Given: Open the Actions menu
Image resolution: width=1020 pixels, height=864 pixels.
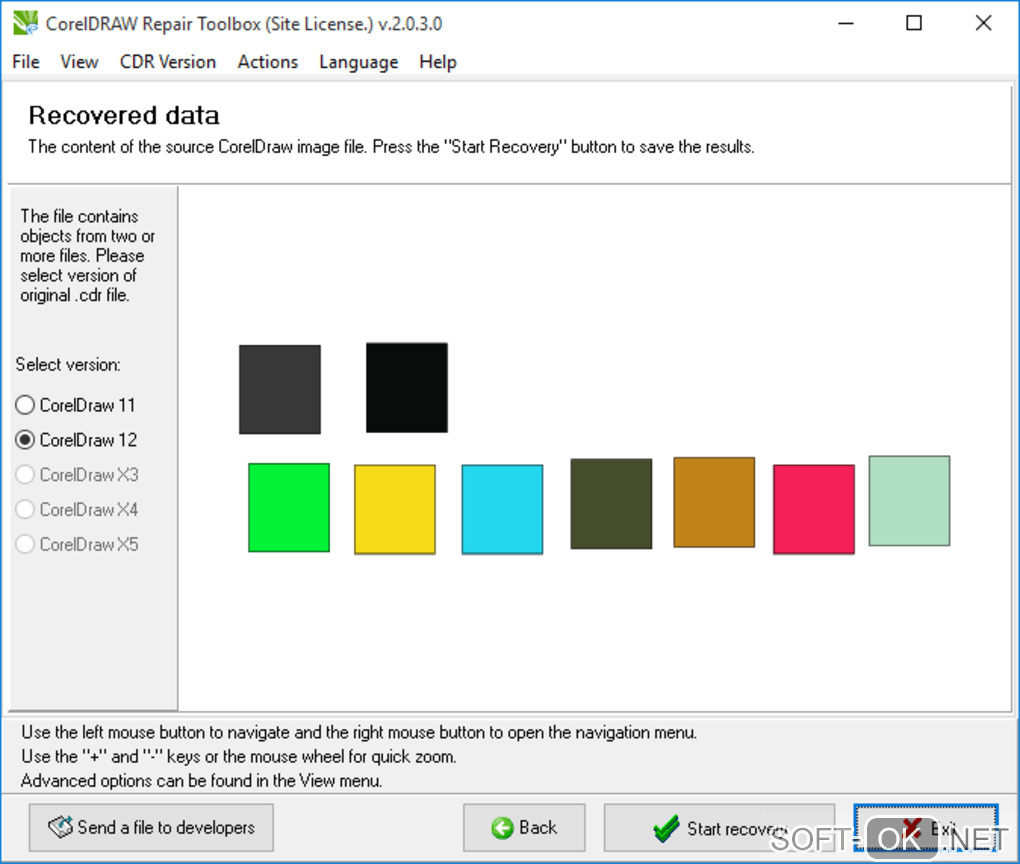Looking at the screenshot, I should coord(267,62).
